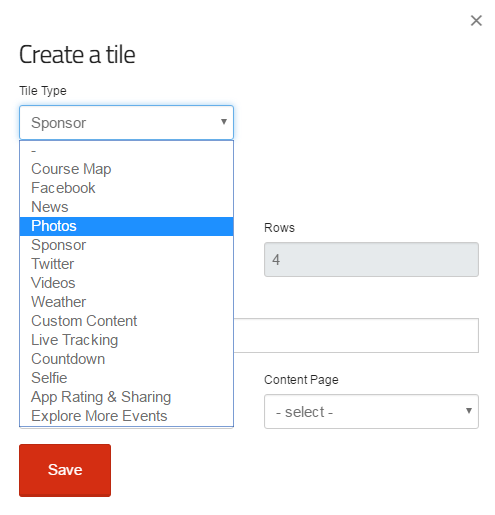Image resolution: width=495 pixels, height=515 pixels.
Task: Click the Rows field showing 4
Action: [x=371, y=259]
